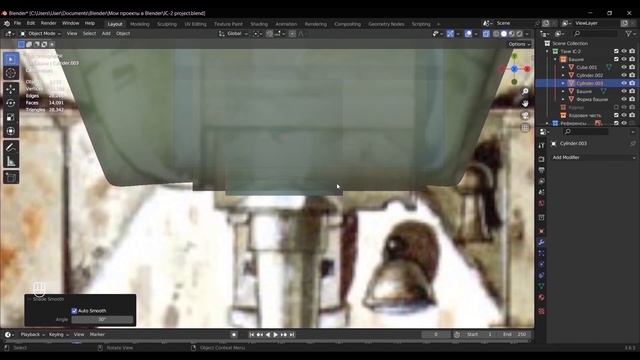The image size is (640, 360).
Task: Open the Particles properties tab
Action: (x=541, y=253)
